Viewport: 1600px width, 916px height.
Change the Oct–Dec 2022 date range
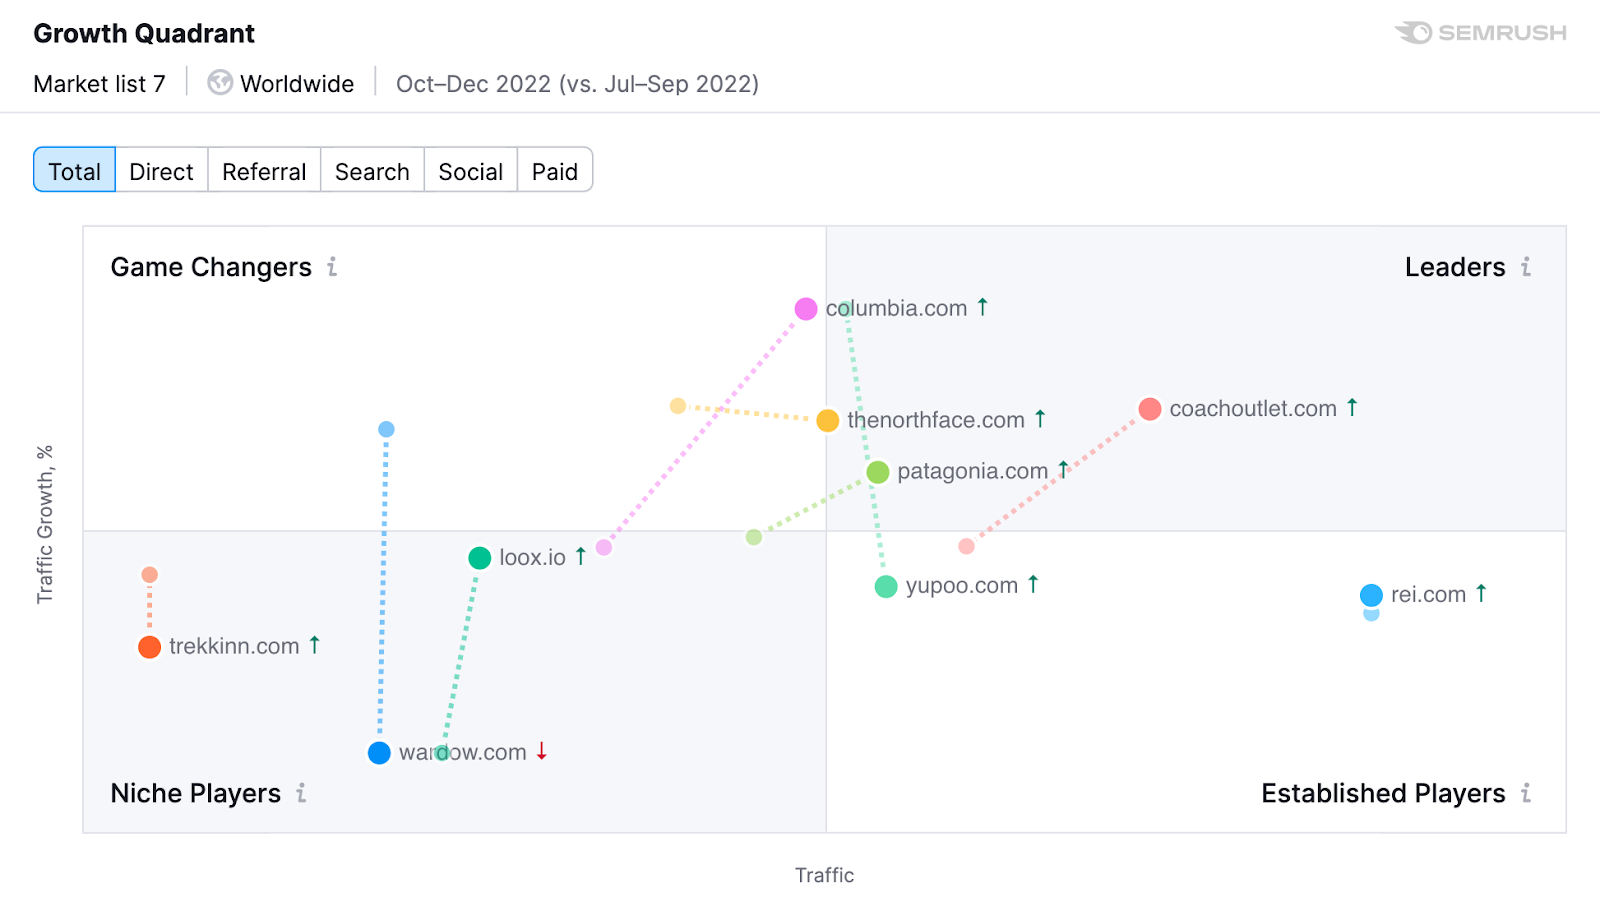coord(576,84)
